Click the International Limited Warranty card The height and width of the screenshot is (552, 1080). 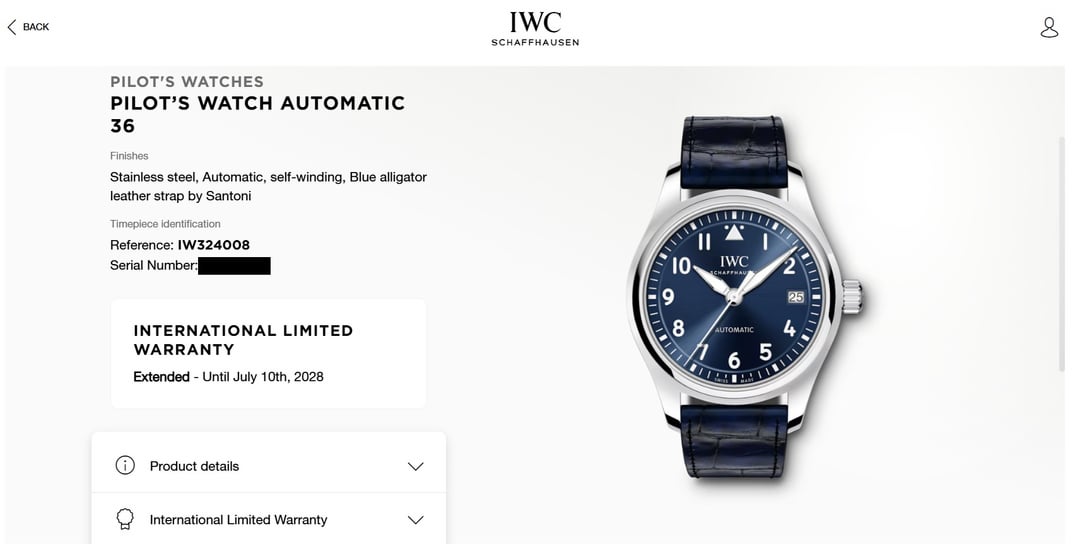[269, 354]
